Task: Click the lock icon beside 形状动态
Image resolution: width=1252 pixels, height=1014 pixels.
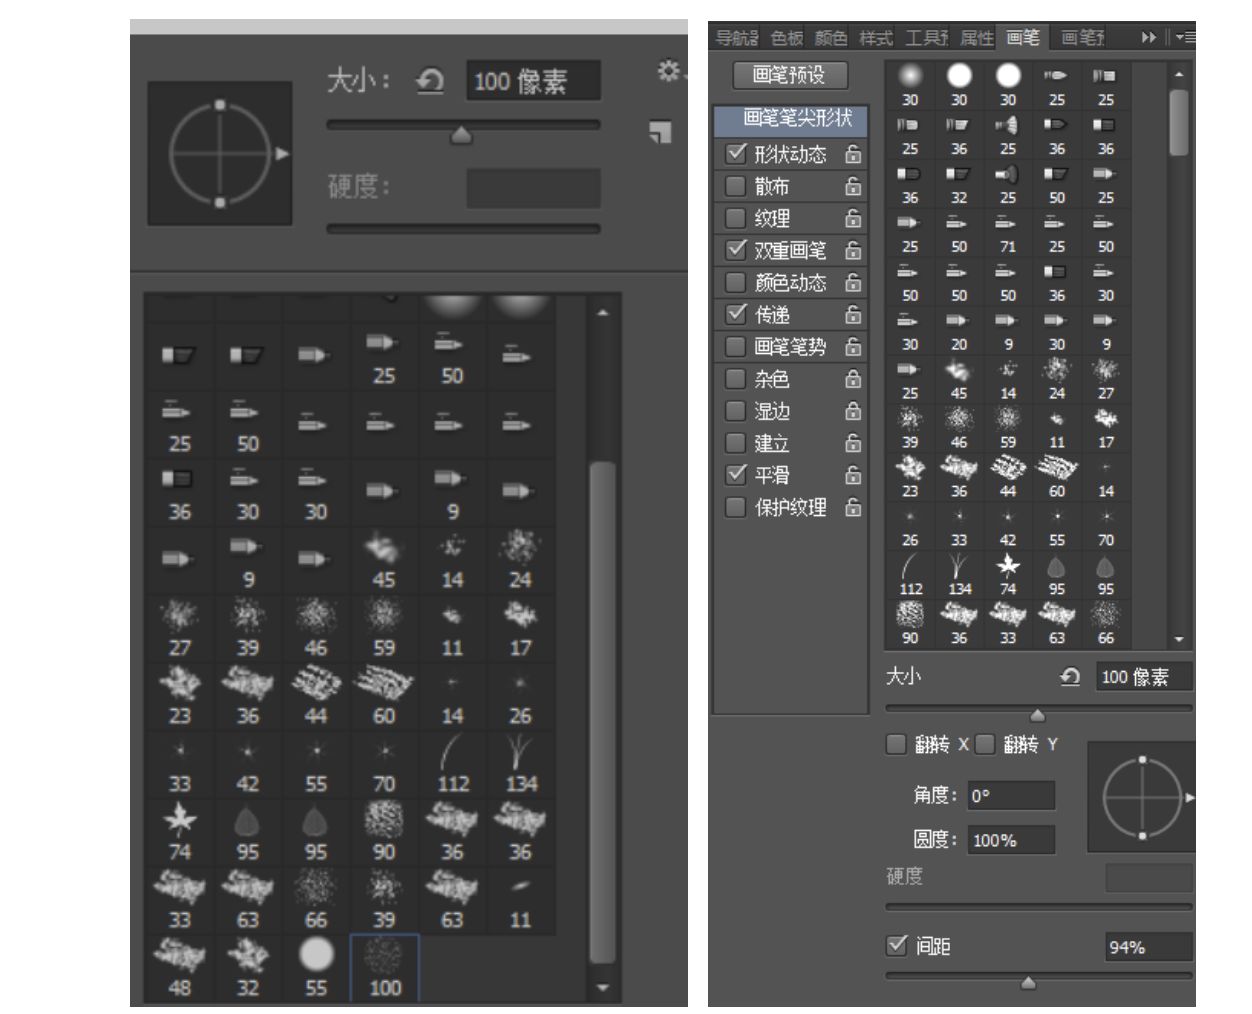Action: 853,156
